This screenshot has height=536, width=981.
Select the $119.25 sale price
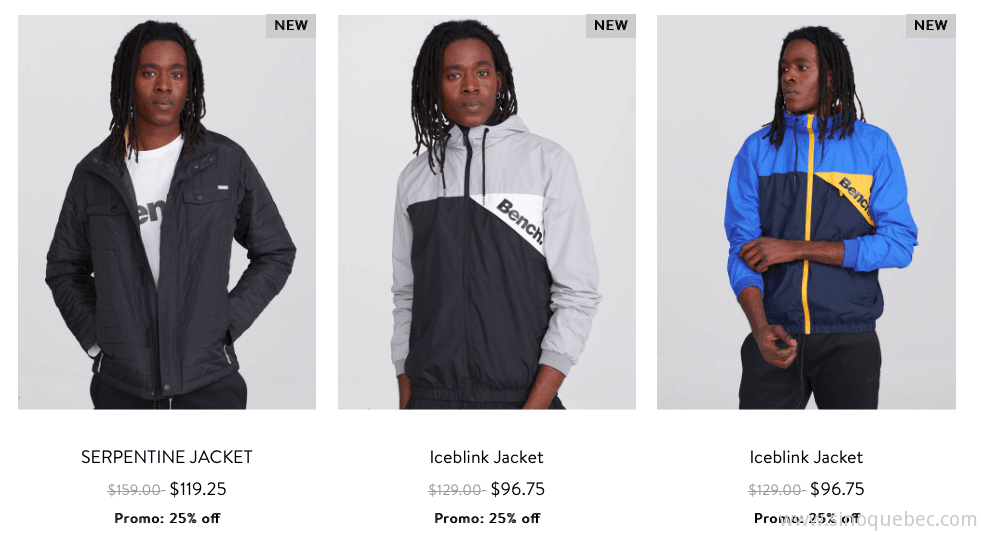(x=198, y=489)
